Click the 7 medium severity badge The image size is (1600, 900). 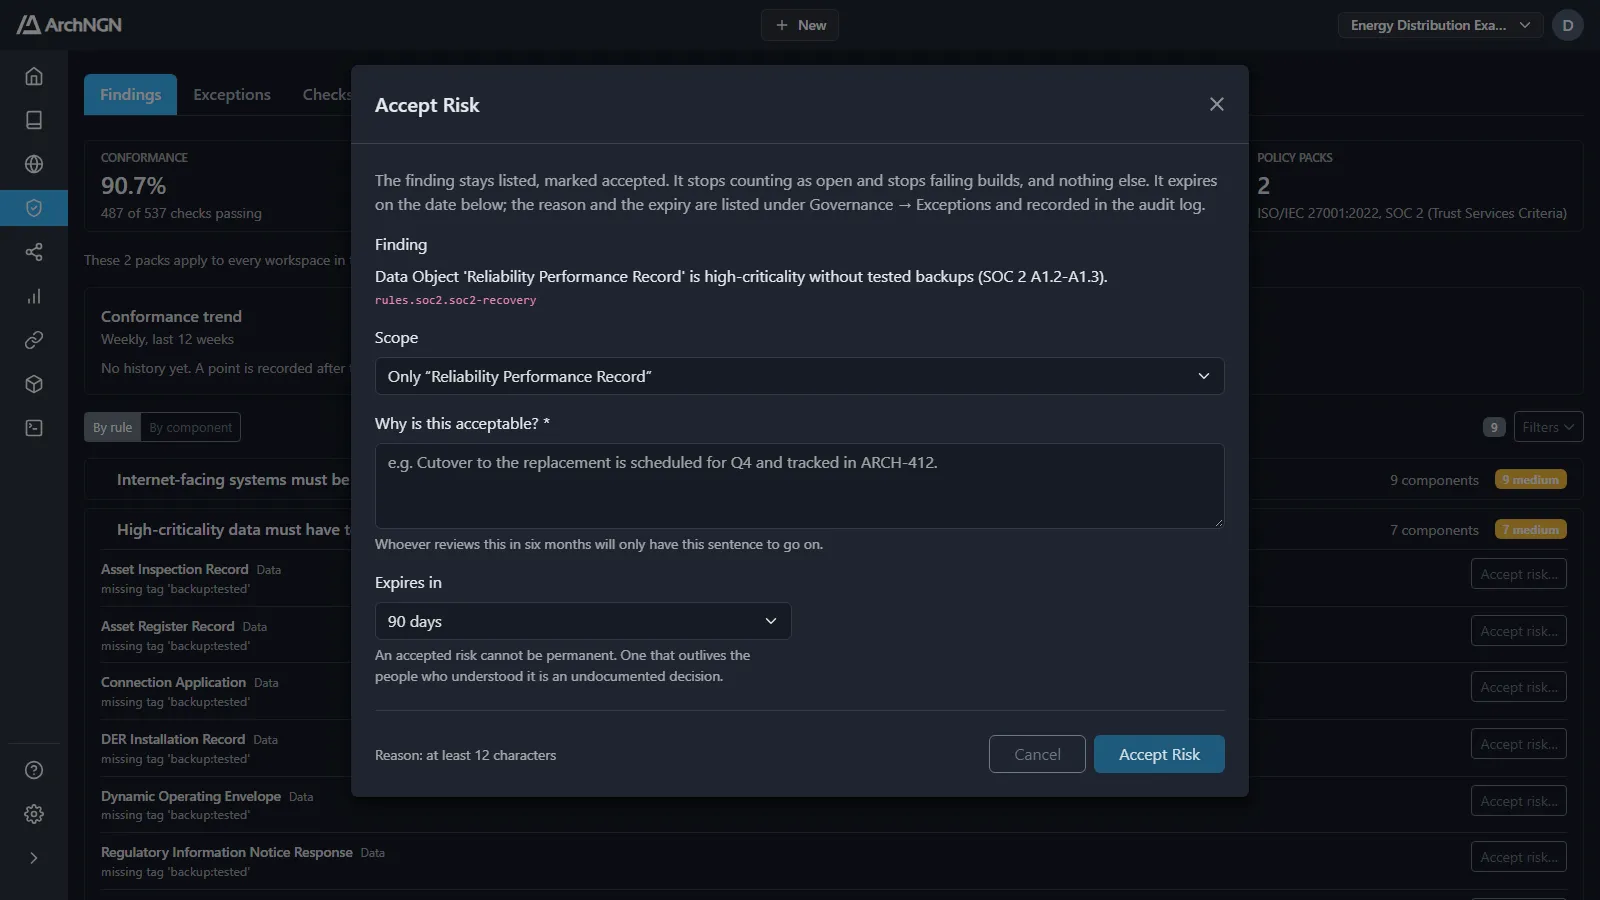click(1530, 530)
